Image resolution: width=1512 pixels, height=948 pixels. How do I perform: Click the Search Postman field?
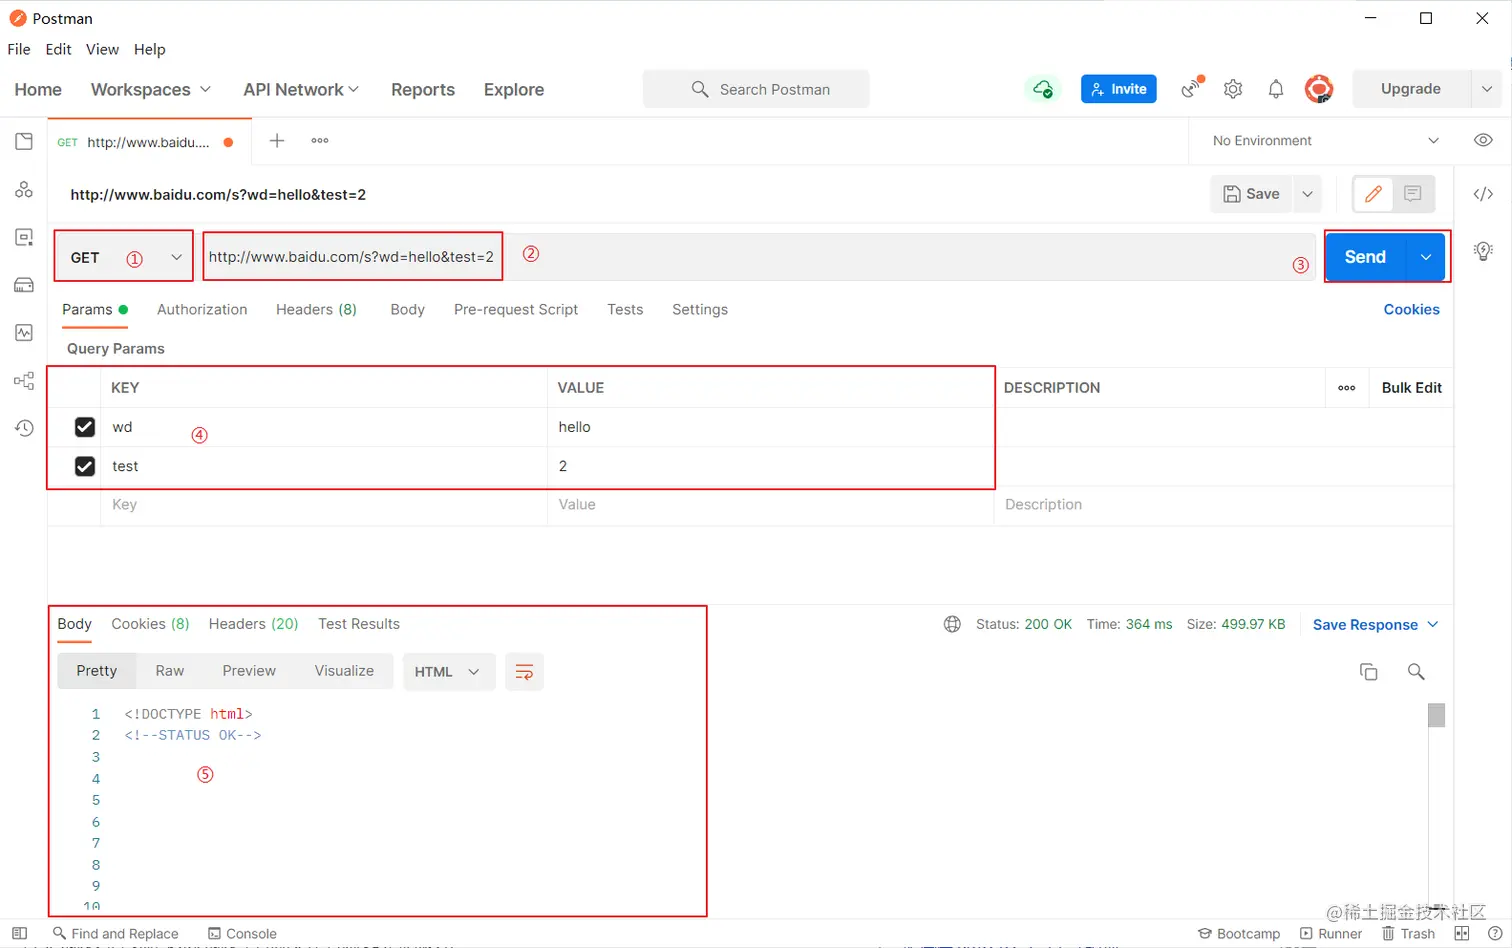(x=756, y=89)
